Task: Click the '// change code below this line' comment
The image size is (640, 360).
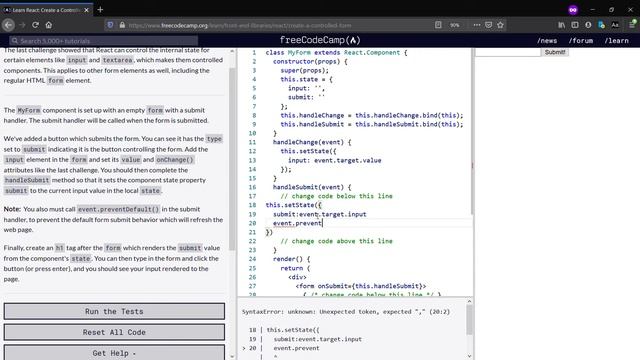Action: coord(336,196)
